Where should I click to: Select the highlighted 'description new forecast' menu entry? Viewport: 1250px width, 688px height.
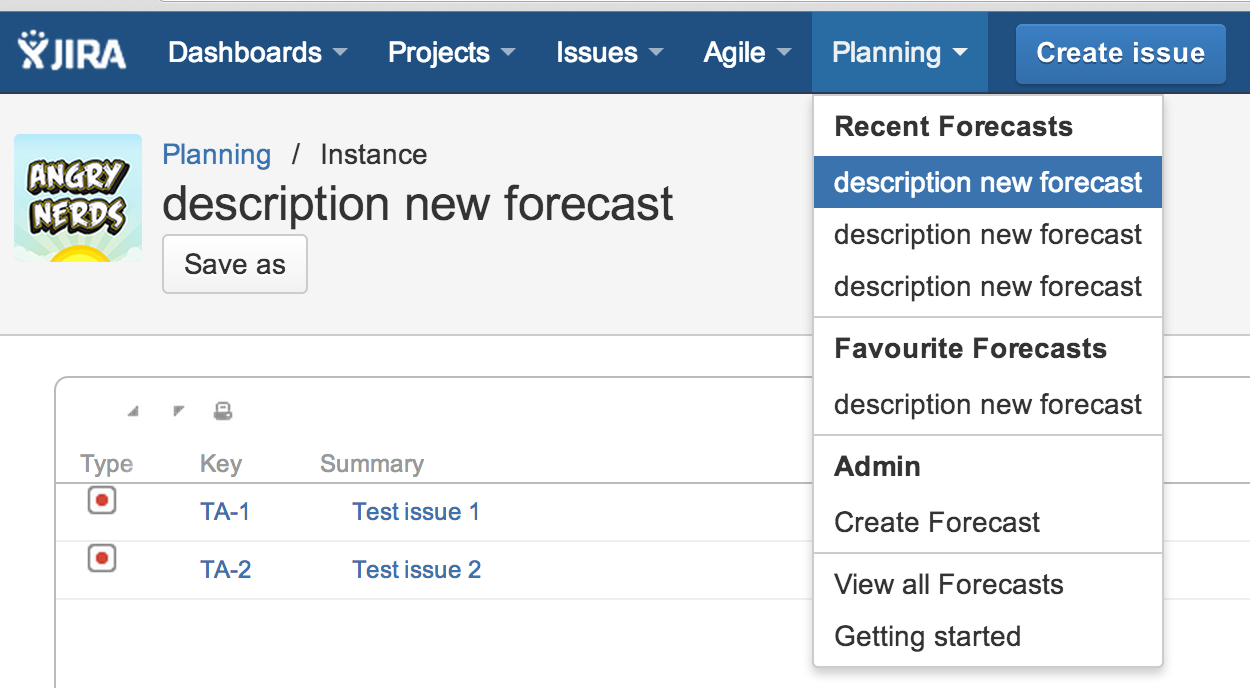click(x=988, y=182)
